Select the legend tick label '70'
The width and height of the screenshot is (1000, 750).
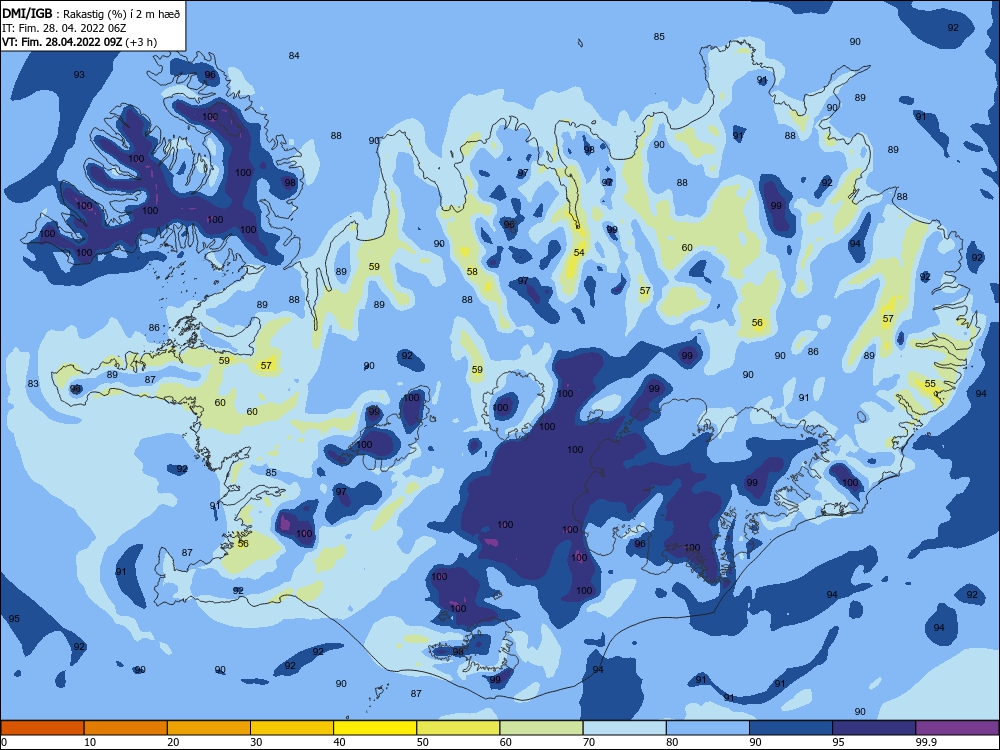[x=589, y=742]
